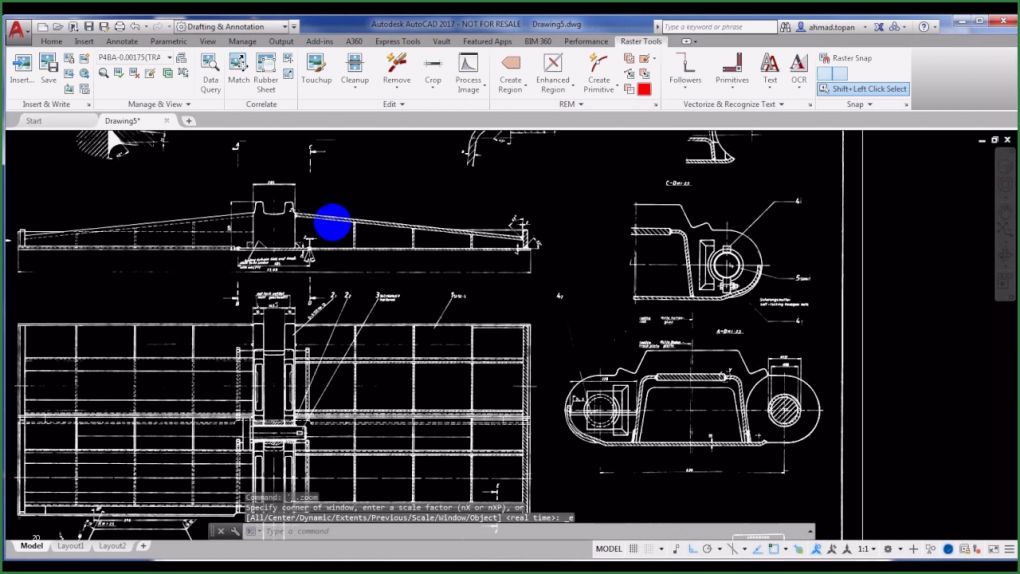The height and width of the screenshot is (574, 1020).
Task: Click the Save raster image tool
Action: [x=48, y=68]
